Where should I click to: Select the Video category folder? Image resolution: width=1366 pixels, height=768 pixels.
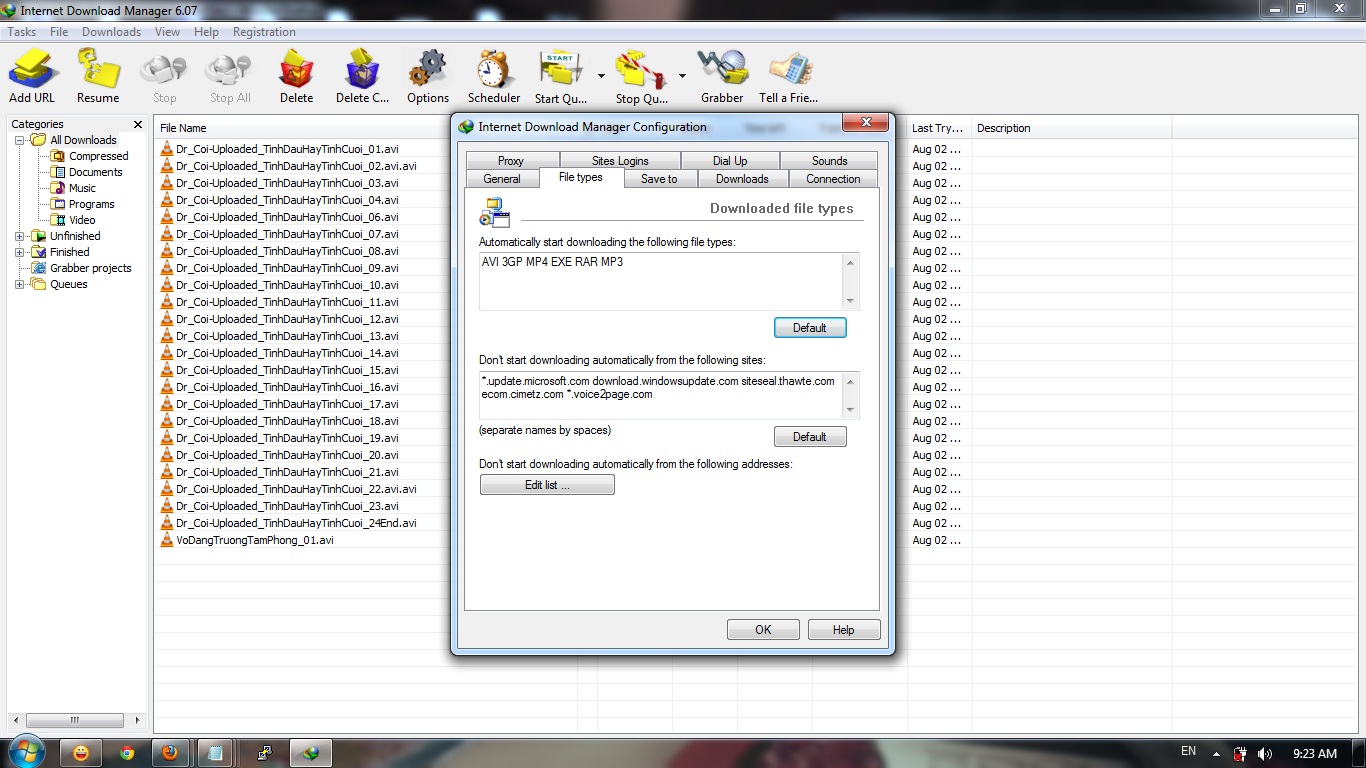pos(74,220)
